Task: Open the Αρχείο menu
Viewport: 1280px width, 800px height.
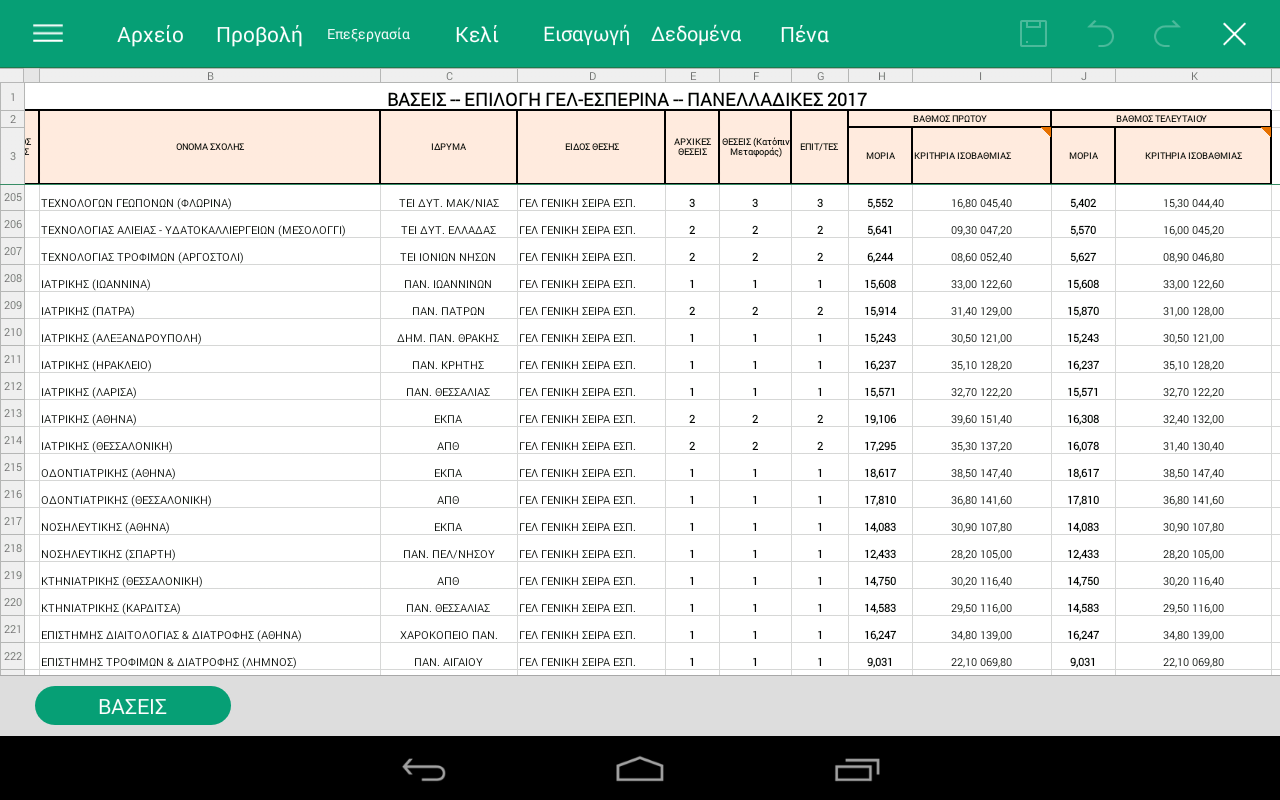Action: [x=150, y=35]
